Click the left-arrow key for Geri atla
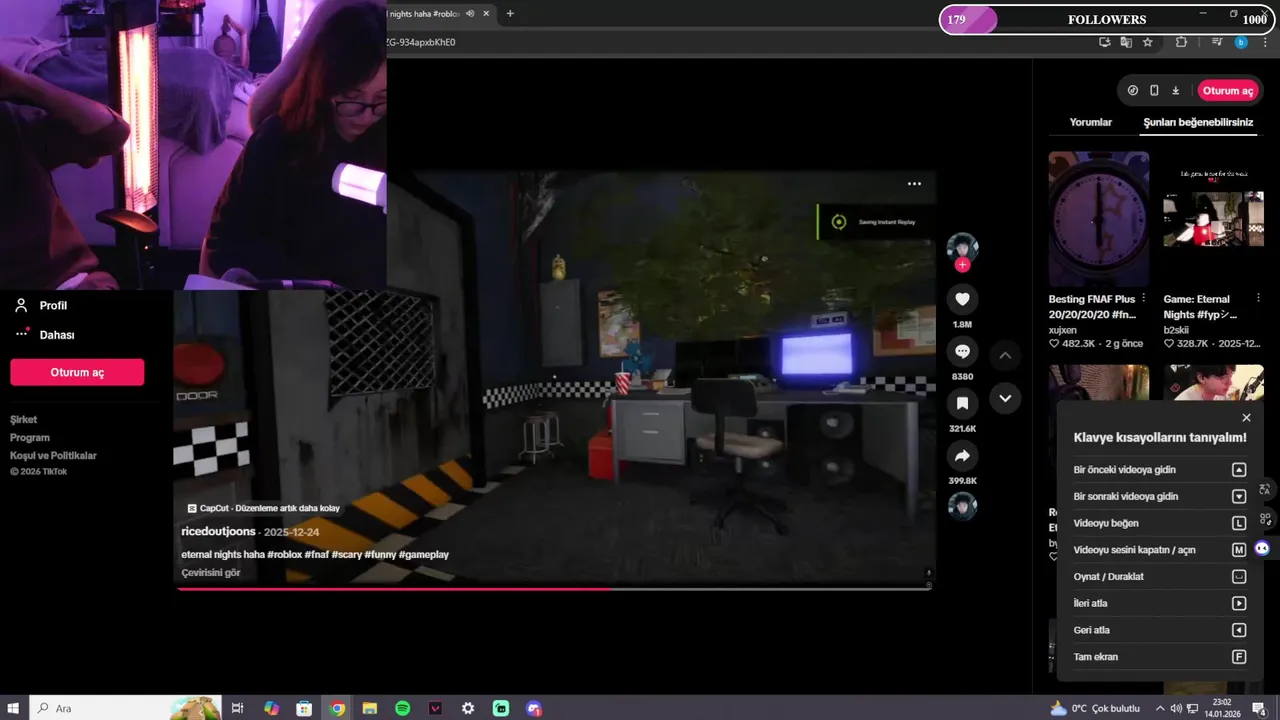This screenshot has width=1280, height=720. tap(1239, 630)
